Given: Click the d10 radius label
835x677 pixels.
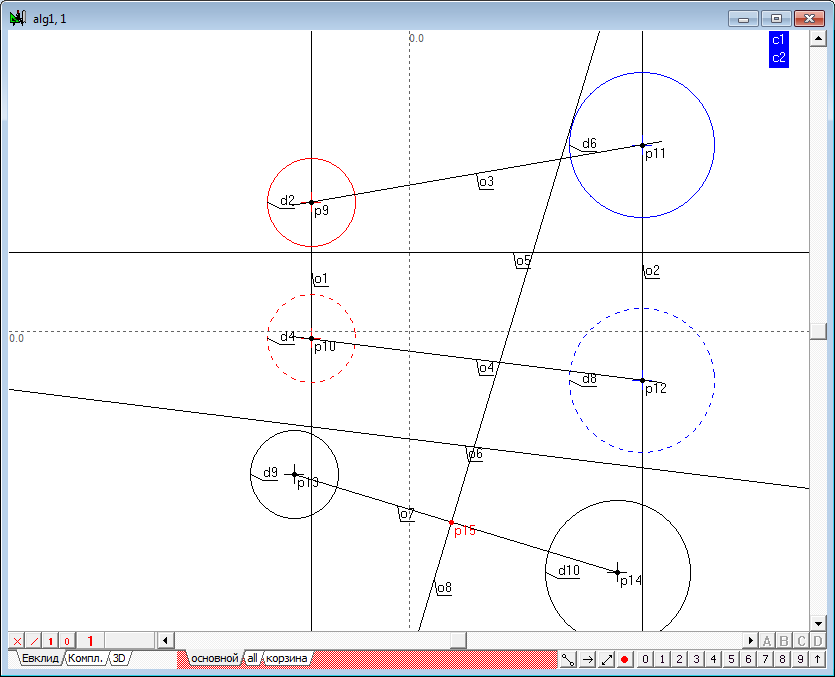Looking at the screenshot, I should pyautogui.click(x=569, y=571).
